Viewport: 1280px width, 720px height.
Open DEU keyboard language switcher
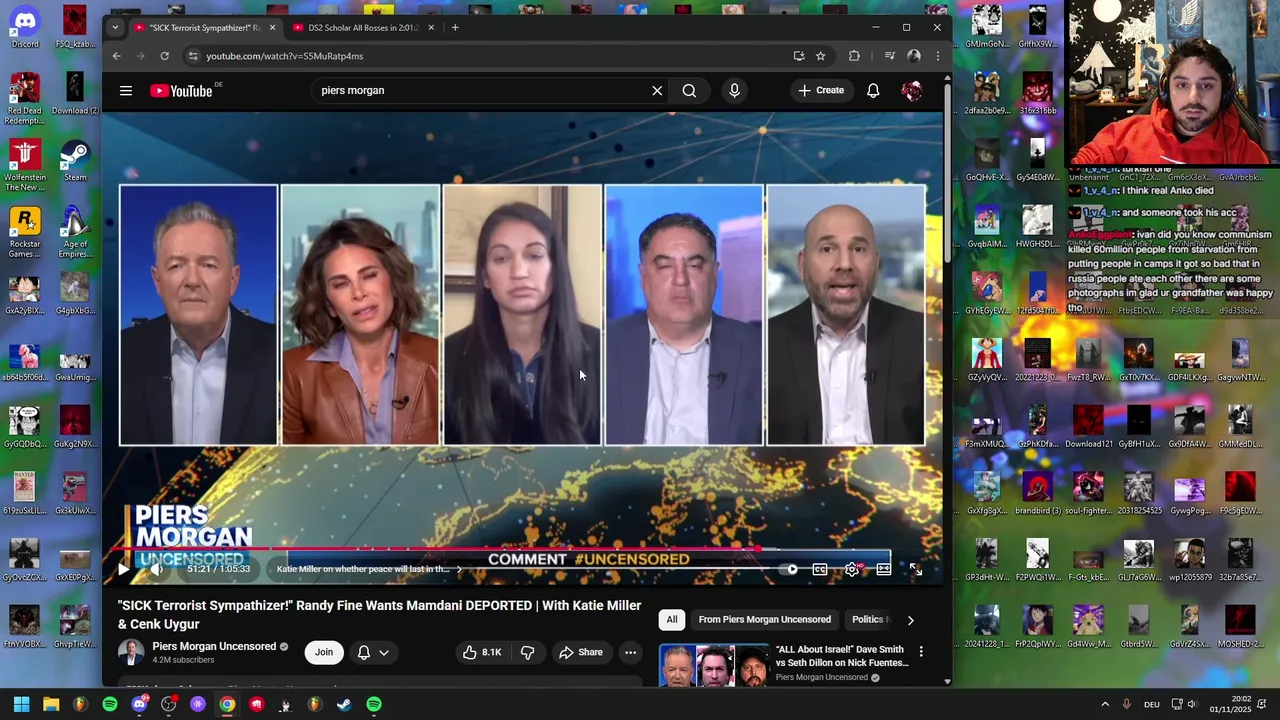point(1152,704)
